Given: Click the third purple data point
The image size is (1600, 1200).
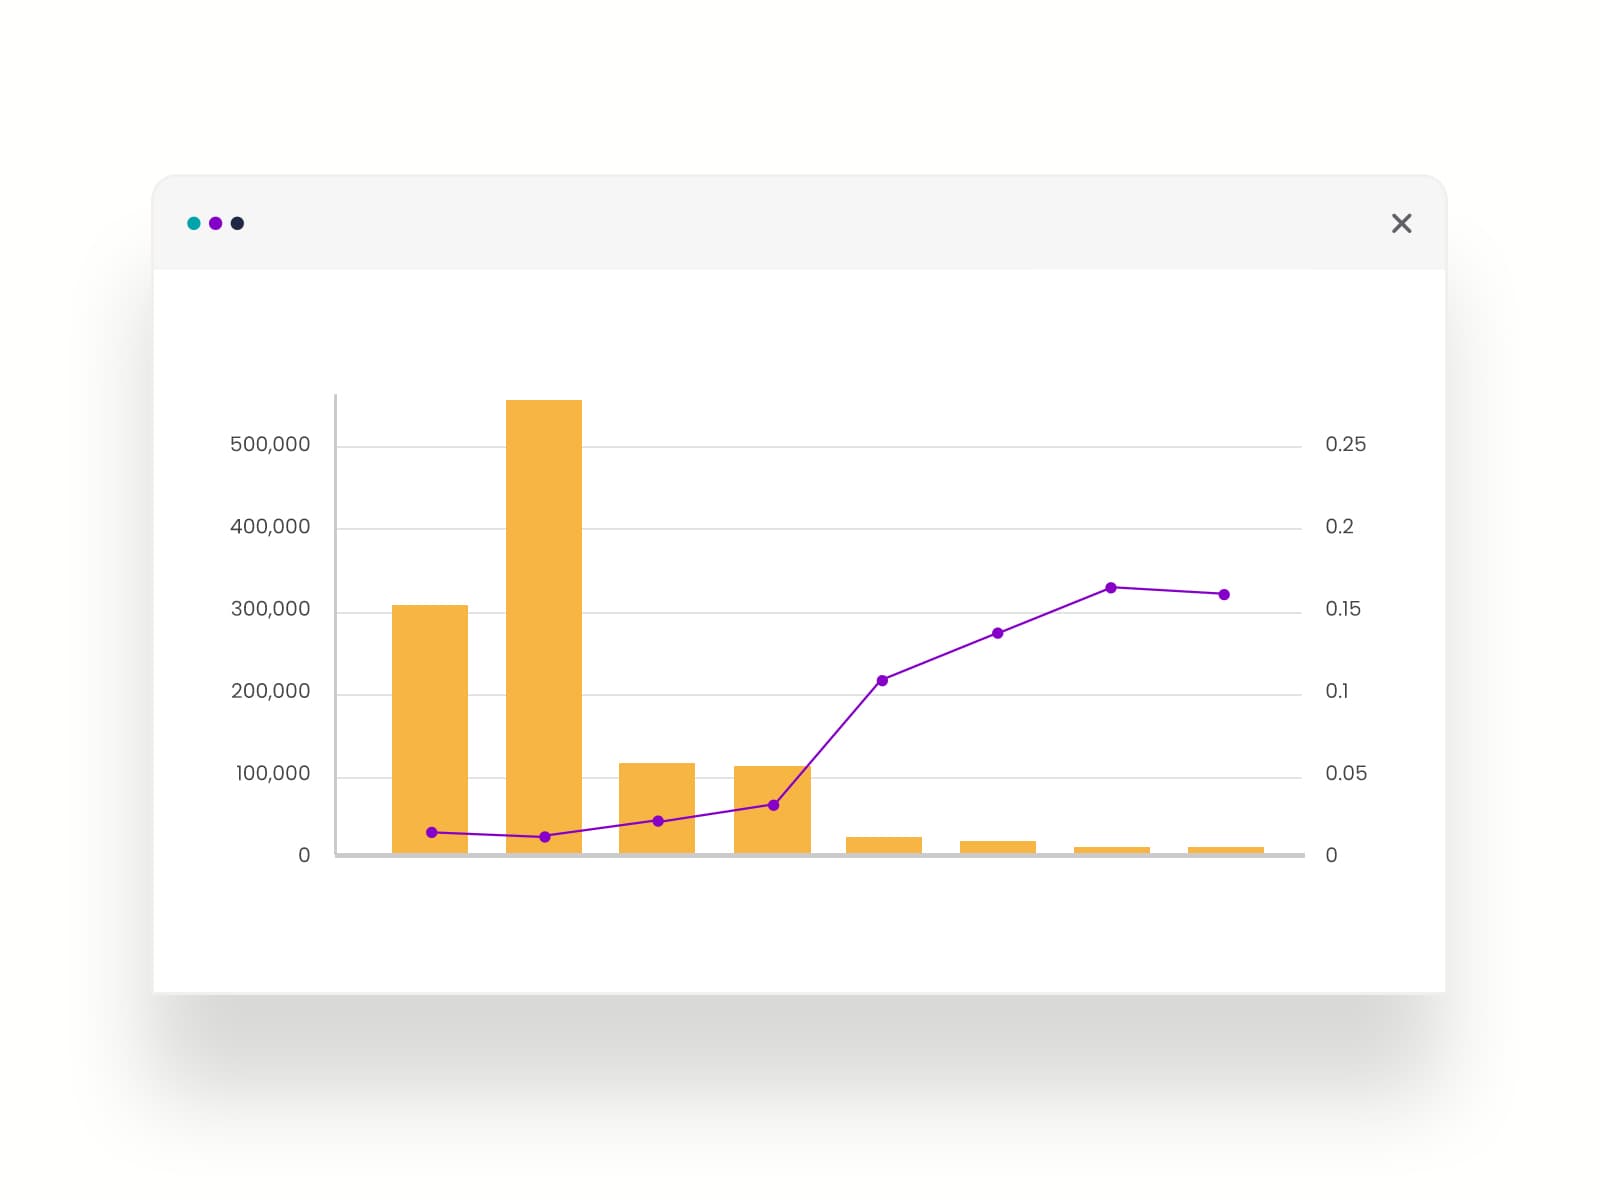Looking at the screenshot, I should pyautogui.click(x=658, y=821).
